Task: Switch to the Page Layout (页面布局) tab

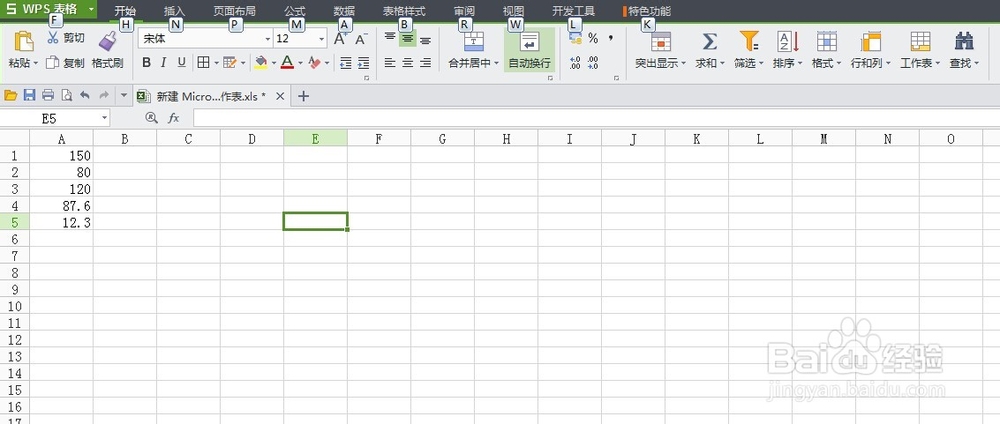Action: tap(234, 11)
